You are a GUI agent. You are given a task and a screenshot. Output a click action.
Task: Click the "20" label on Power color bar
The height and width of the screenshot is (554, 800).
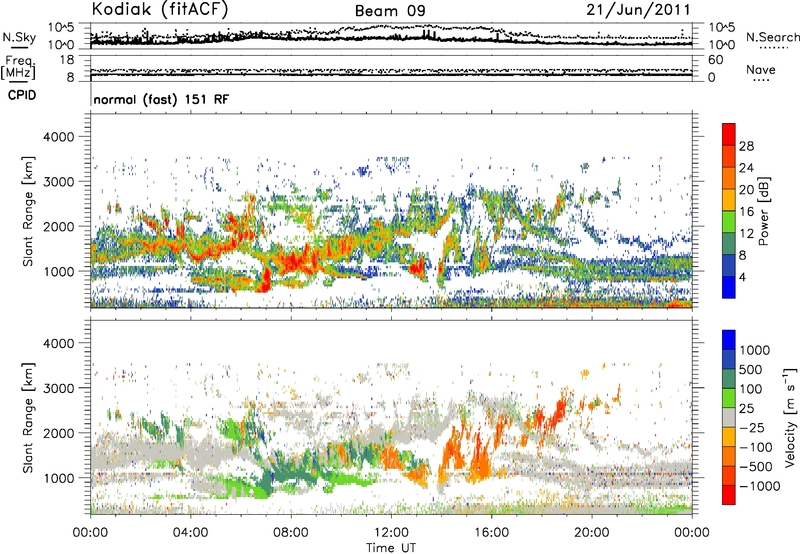pyautogui.click(x=746, y=190)
